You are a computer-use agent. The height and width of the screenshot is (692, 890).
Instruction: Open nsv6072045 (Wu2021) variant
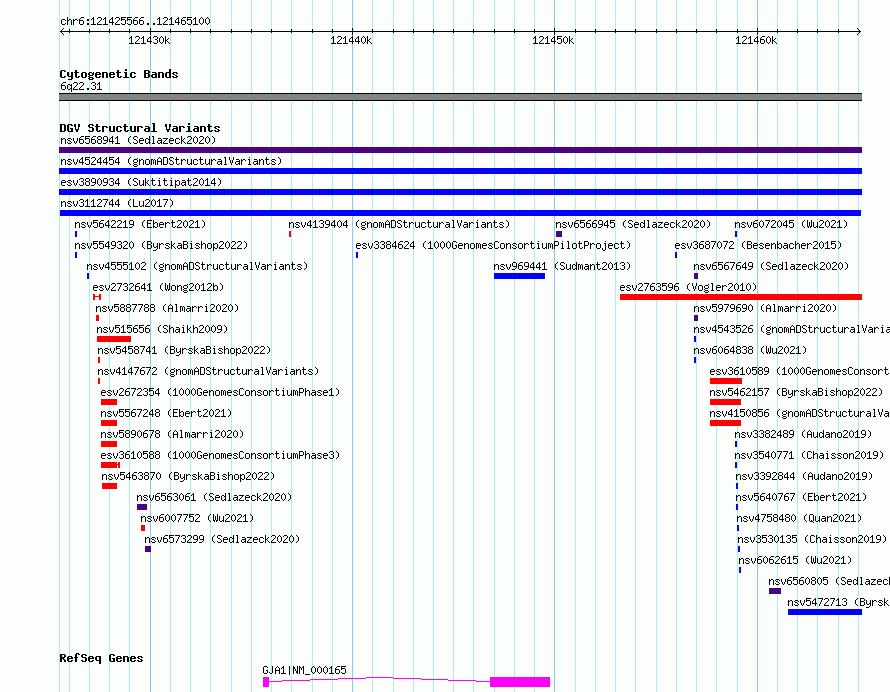[x=791, y=224]
